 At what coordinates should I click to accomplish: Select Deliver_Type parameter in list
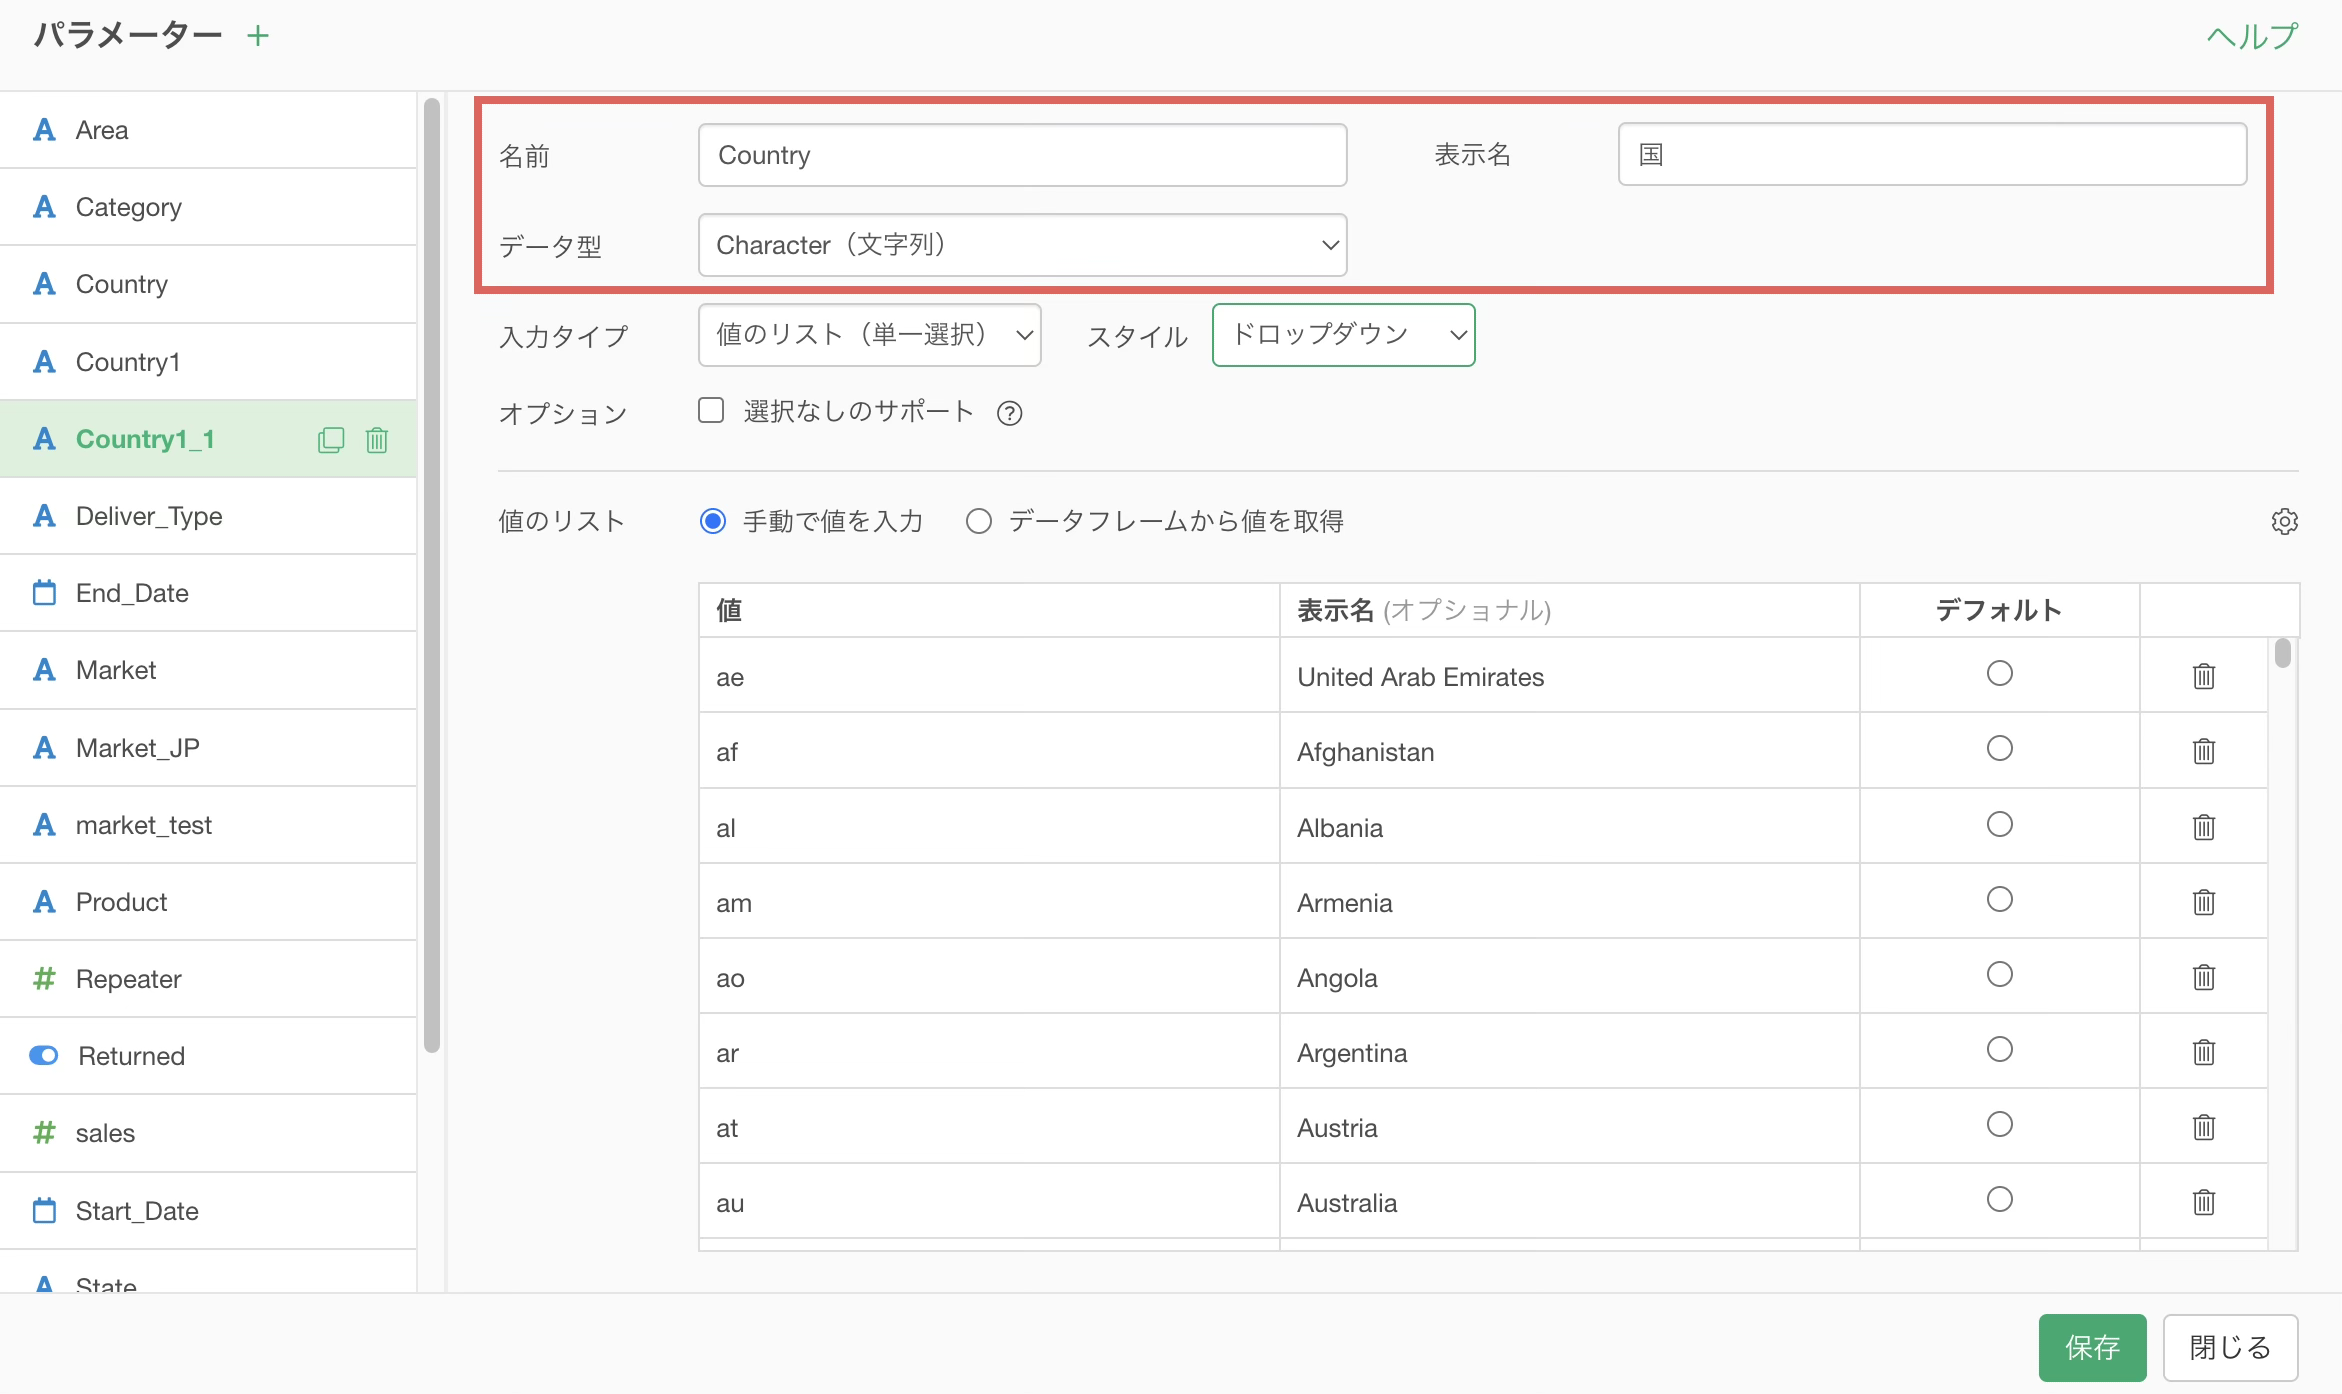208,516
